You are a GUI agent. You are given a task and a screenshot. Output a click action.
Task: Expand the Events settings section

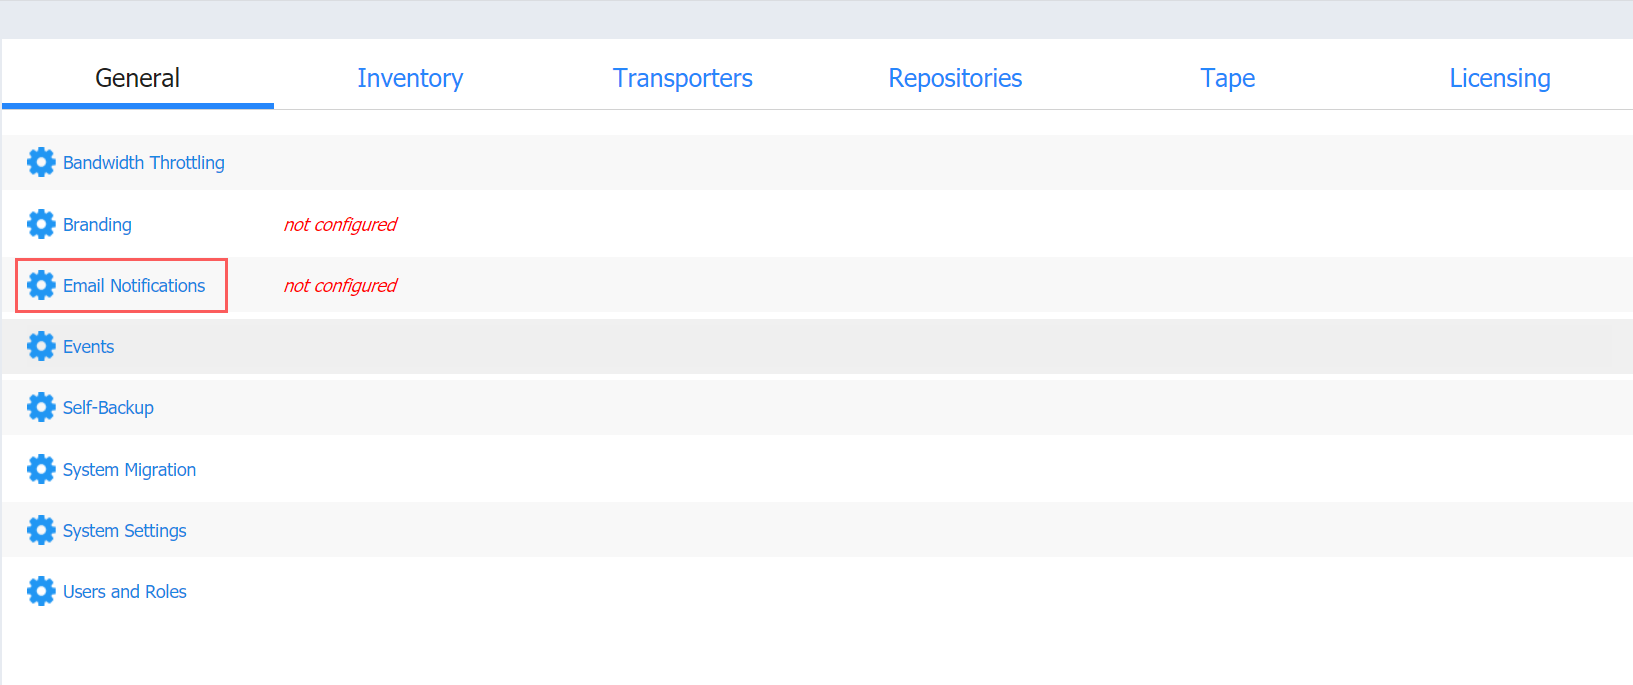coord(817,346)
